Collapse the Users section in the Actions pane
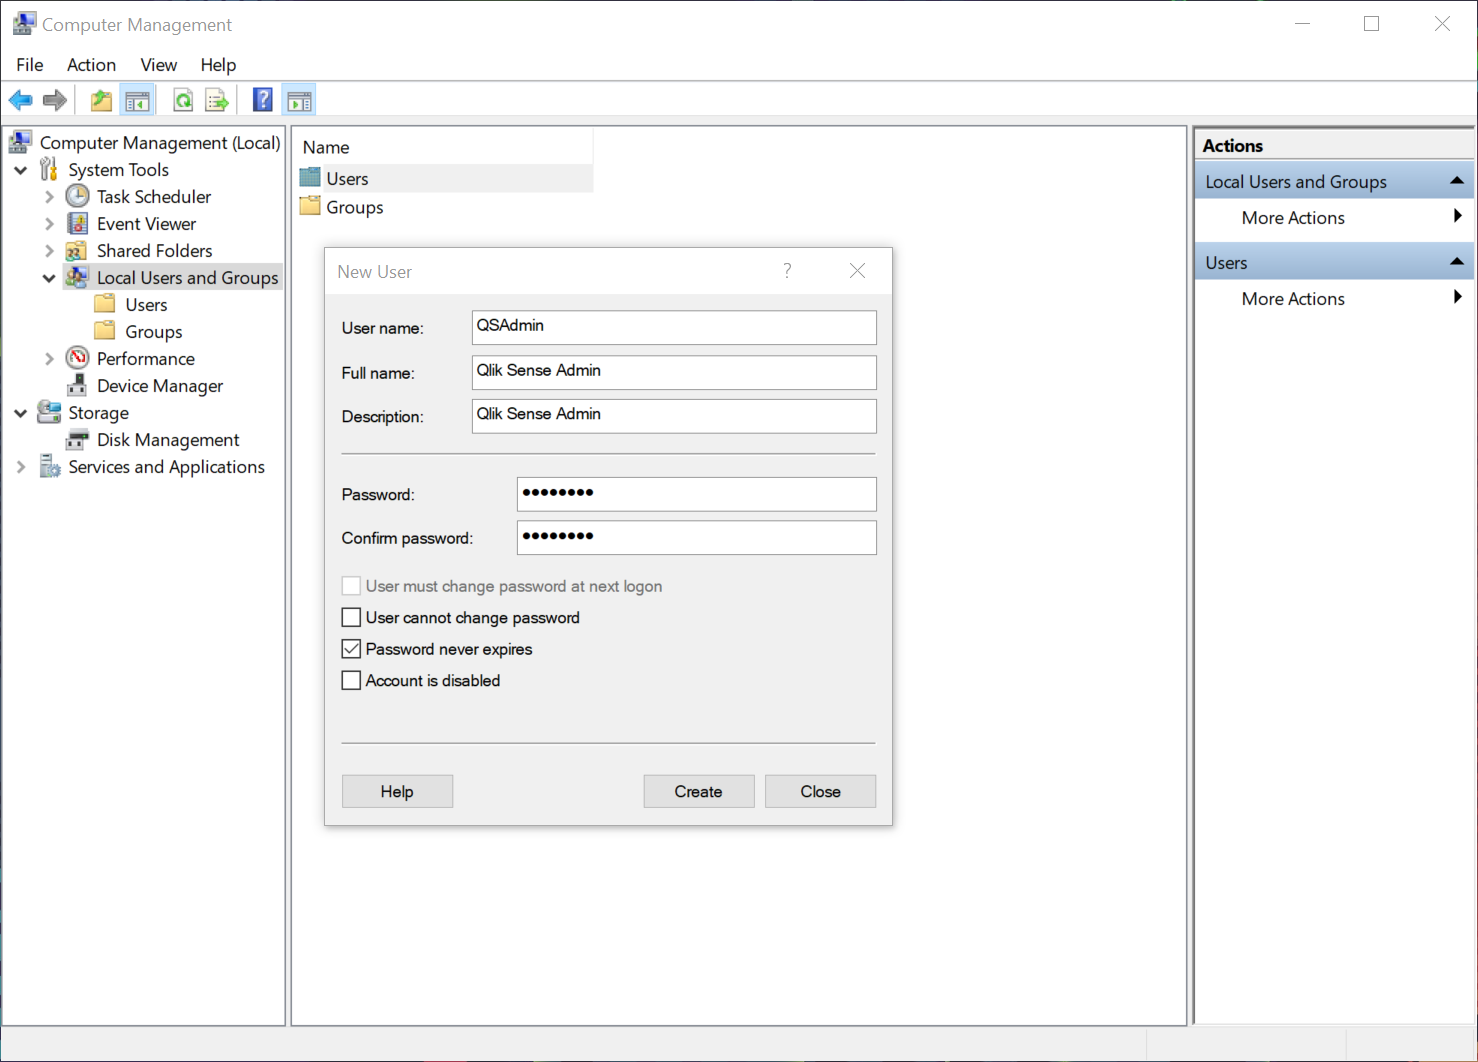Screen dimensions: 1478x1062 [x=1458, y=261]
